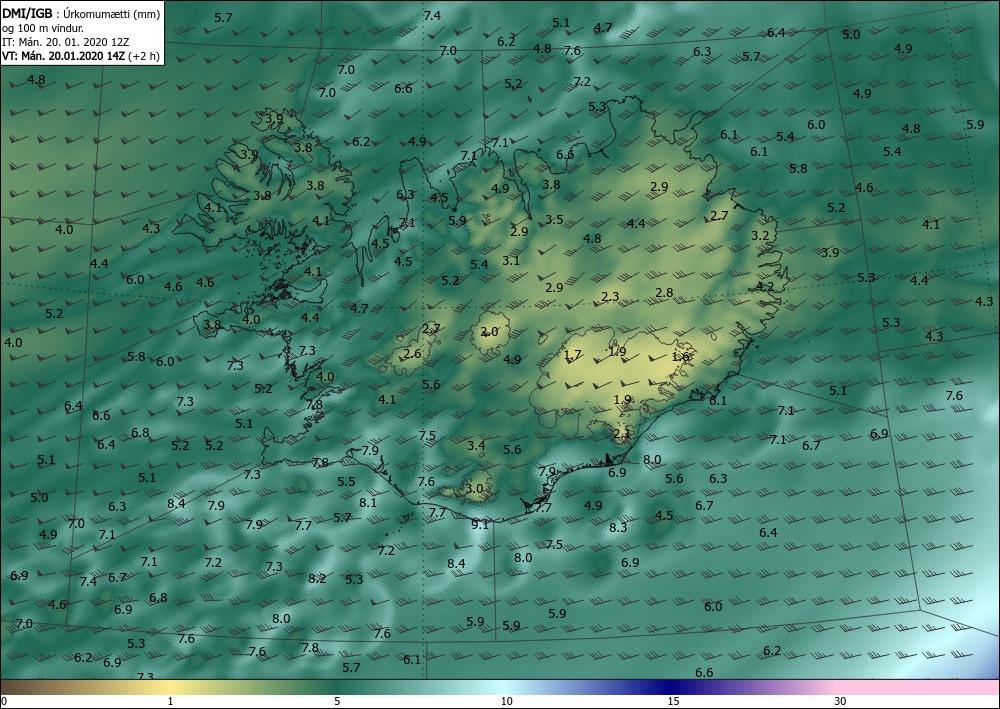Click the 3.0 value on the map
The image size is (1000, 709).
tap(474, 489)
